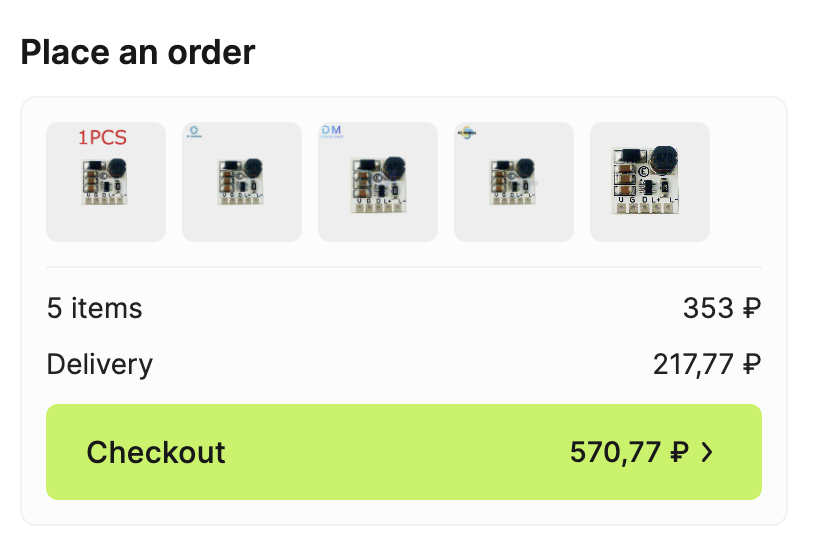Click the blue ring seller logo
This screenshot has width=826, height=544.
194,132
